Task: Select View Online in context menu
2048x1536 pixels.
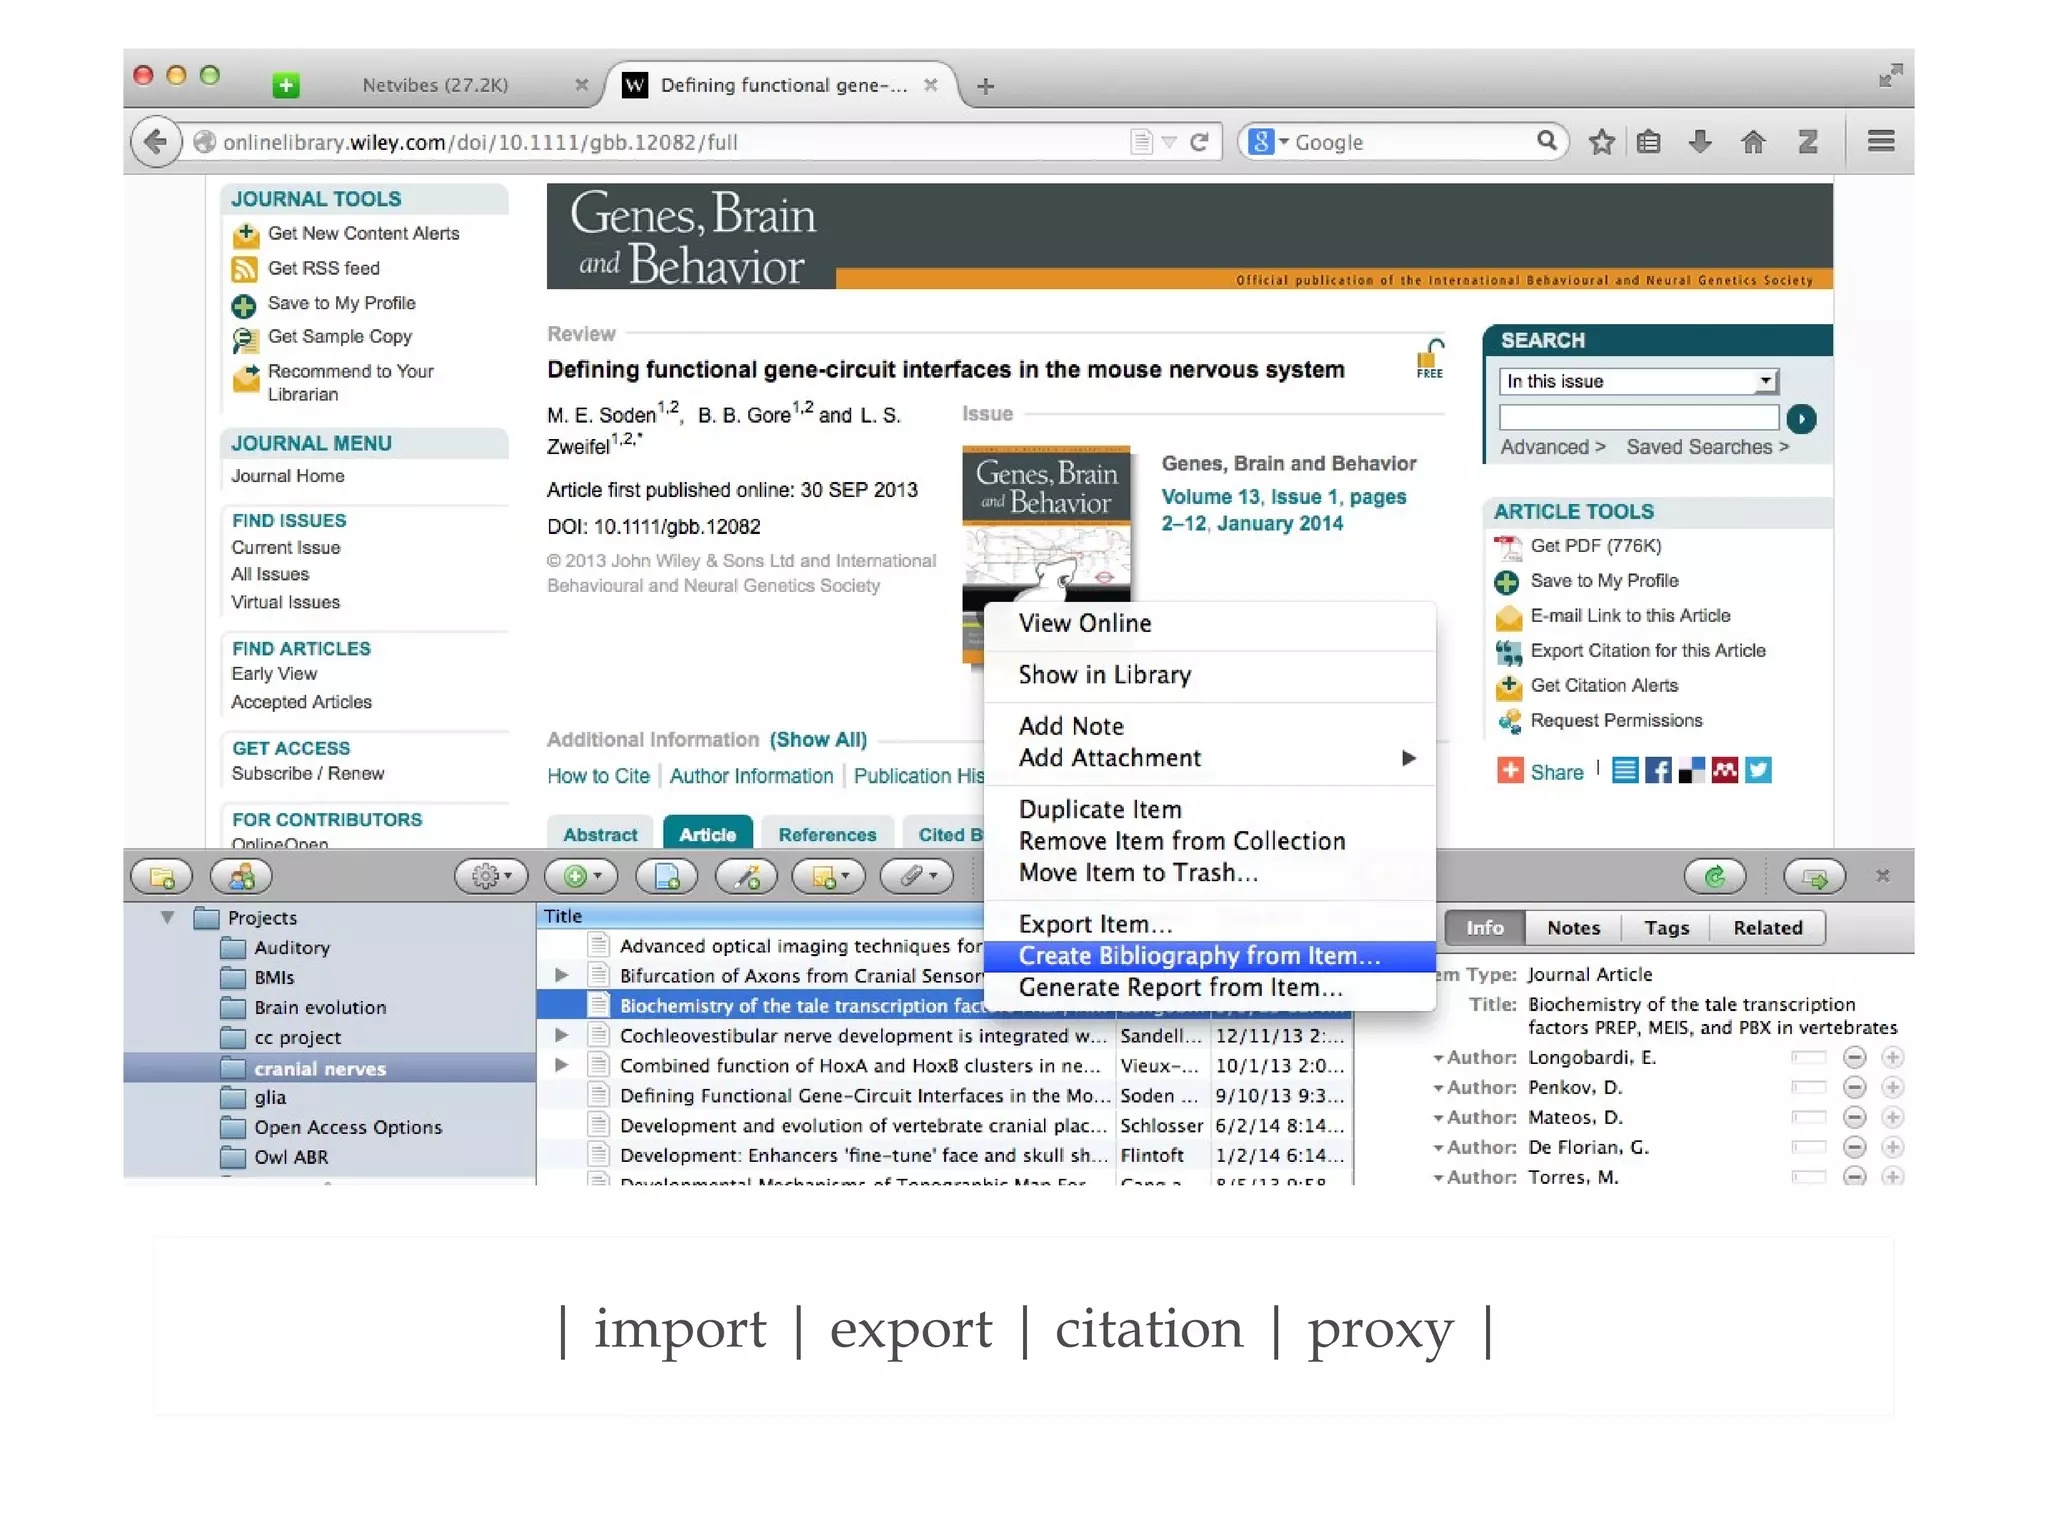Action: (x=1210, y=623)
